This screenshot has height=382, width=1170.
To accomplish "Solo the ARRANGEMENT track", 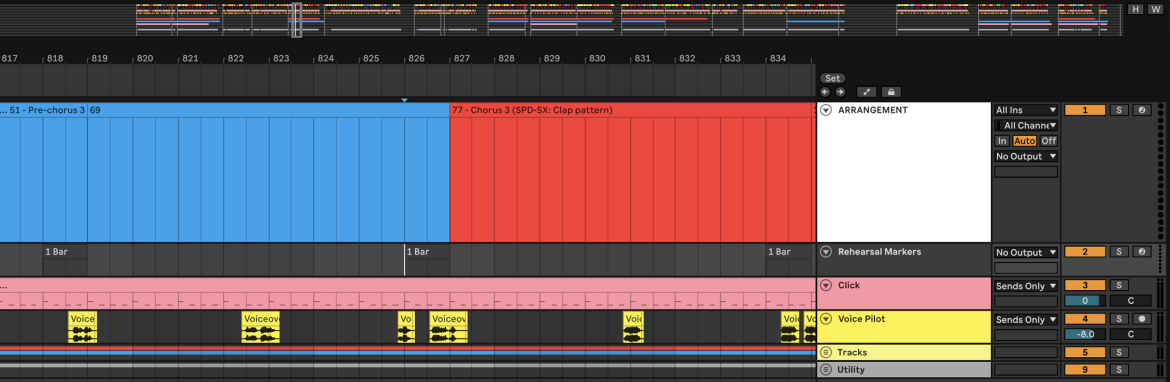I will point(1119,110).
